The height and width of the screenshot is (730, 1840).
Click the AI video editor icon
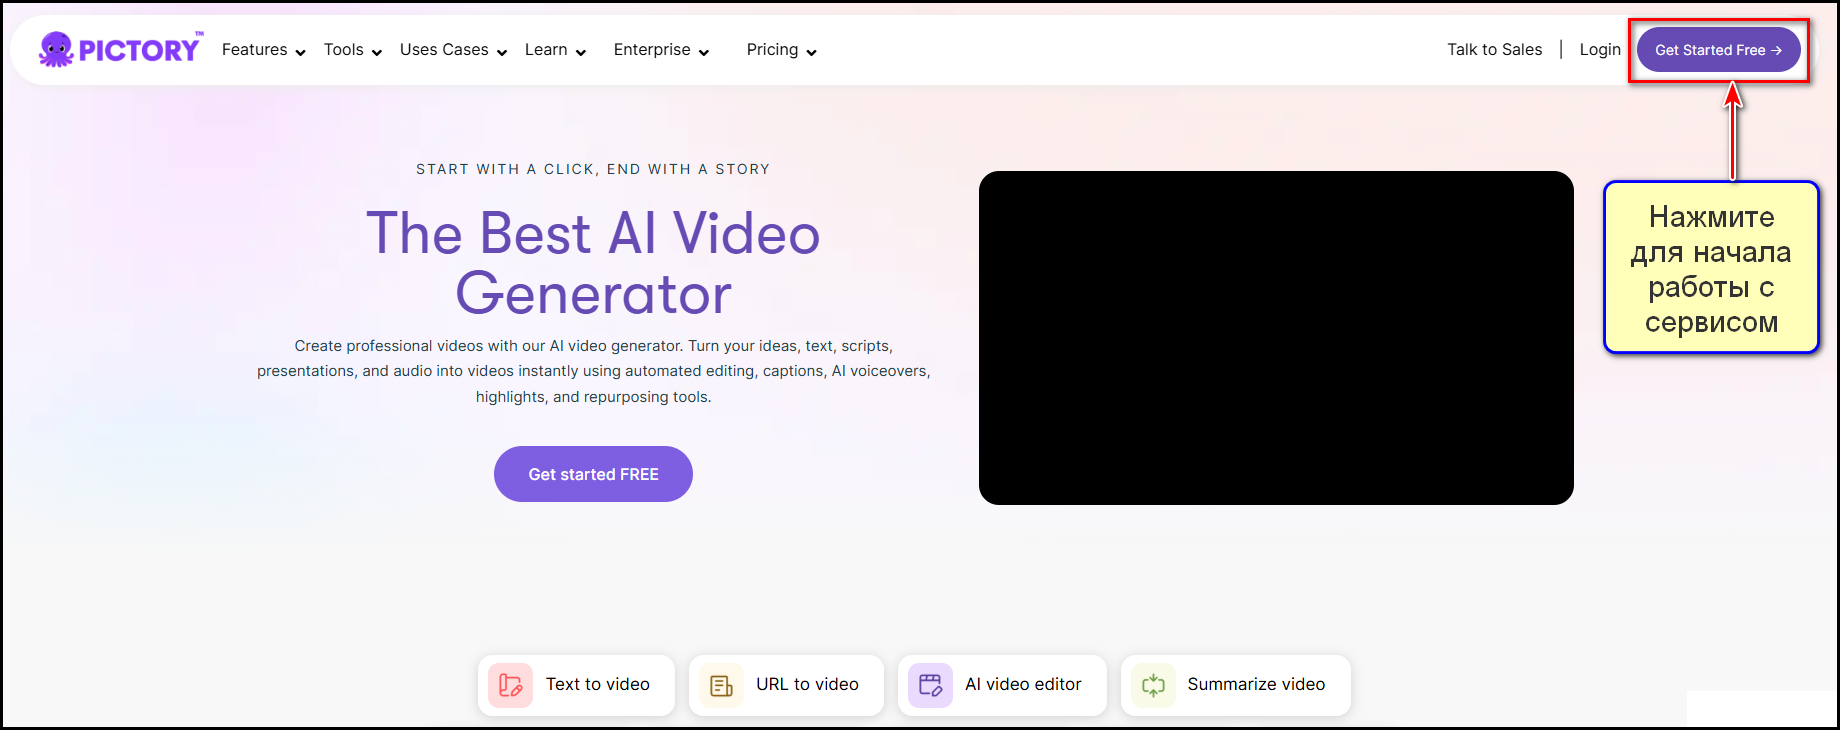coord(930,685)
